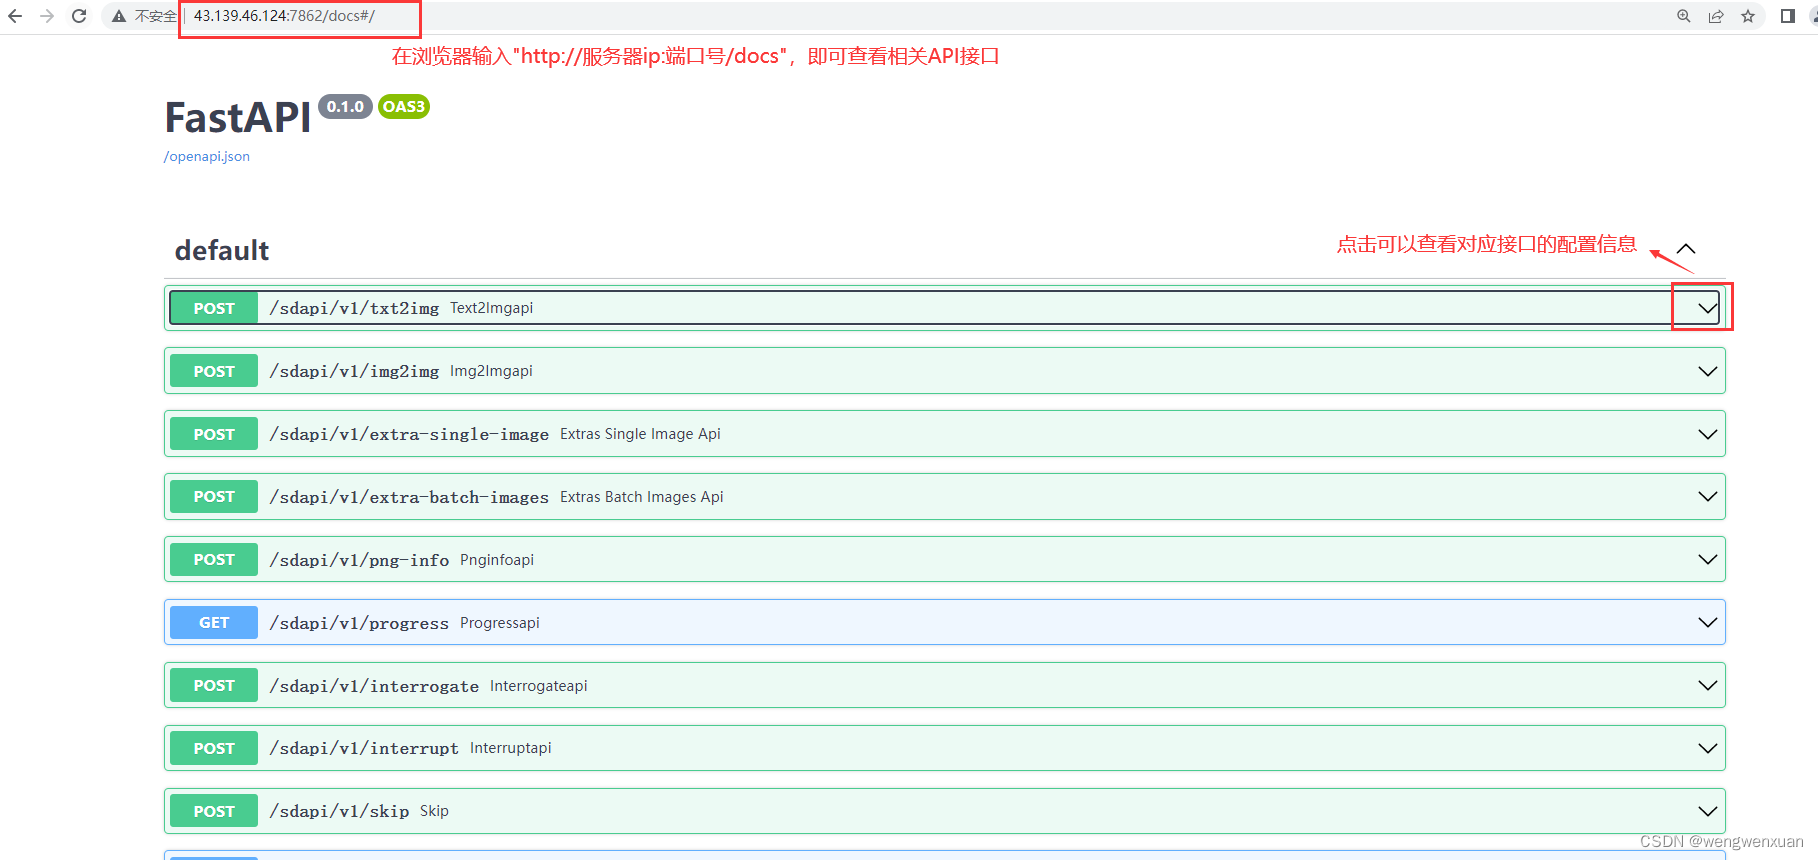This screenshot has width=1818, height=860.
Task: Click the POST badge for txt2img
Action: [x=214, y=308]
